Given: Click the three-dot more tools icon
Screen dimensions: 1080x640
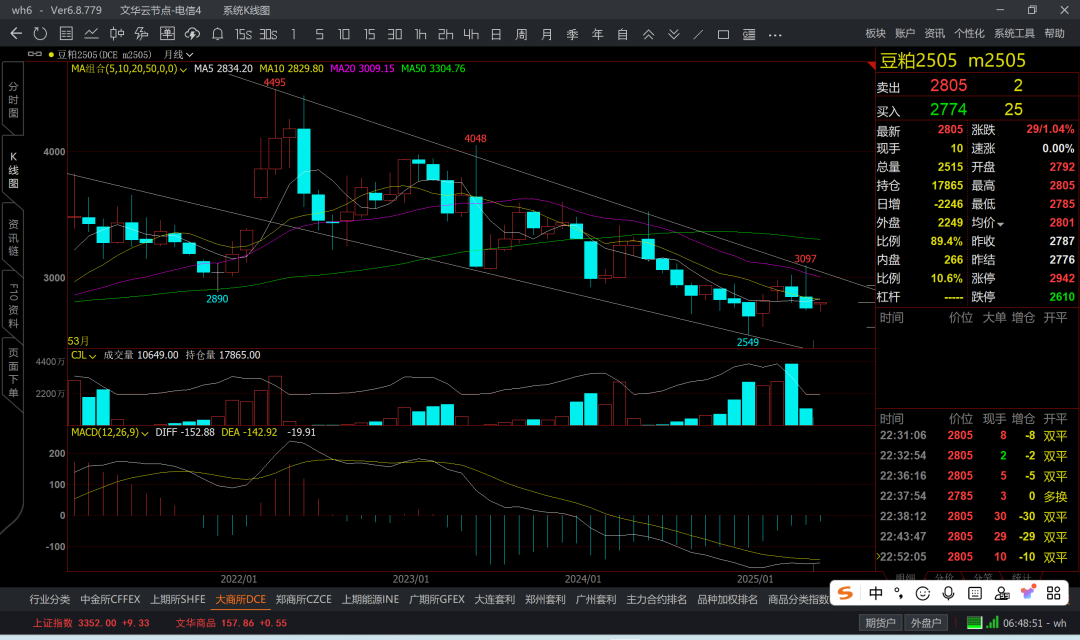Looking at the screenshot, I should 775,34.
